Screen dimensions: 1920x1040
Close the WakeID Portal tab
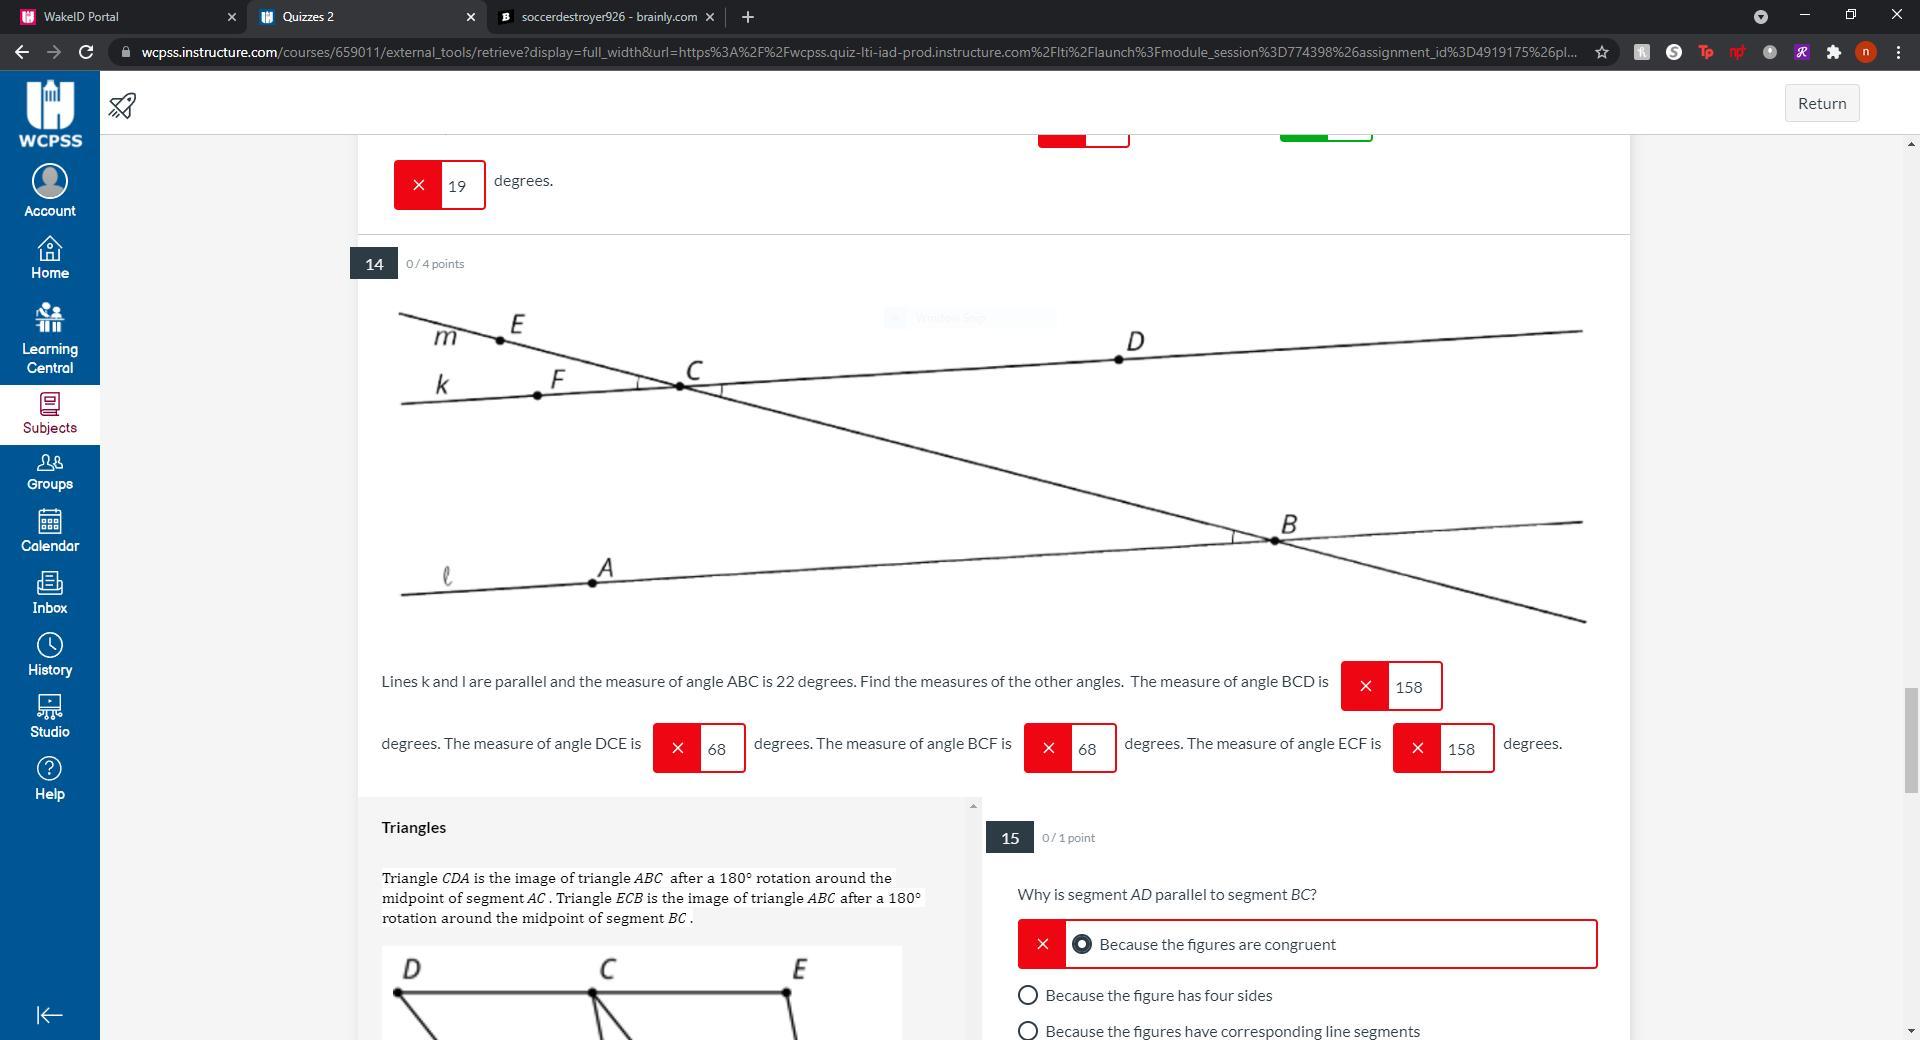pyautogui.click(x=232, y=17)
